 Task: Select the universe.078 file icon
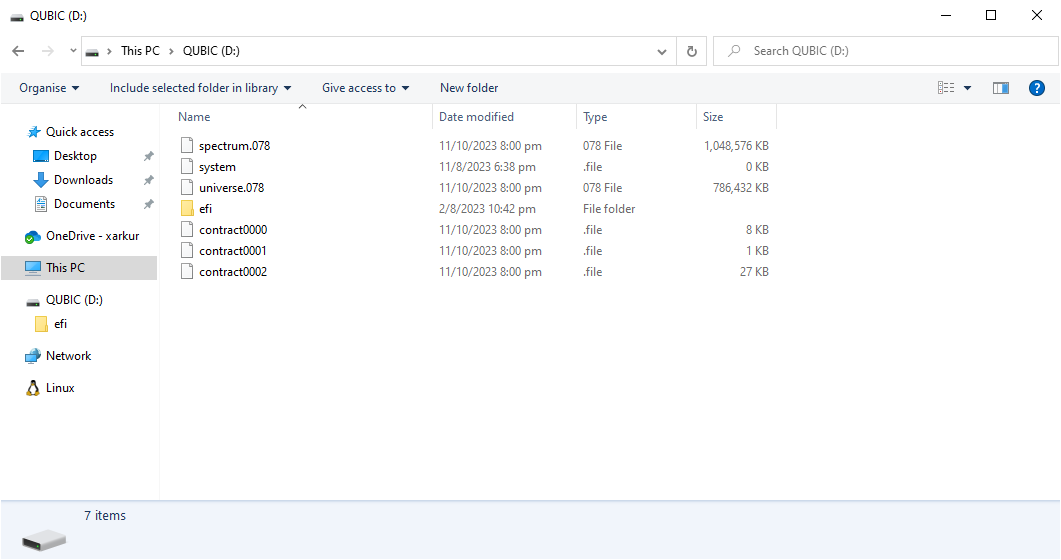click(x=187, y=187)
